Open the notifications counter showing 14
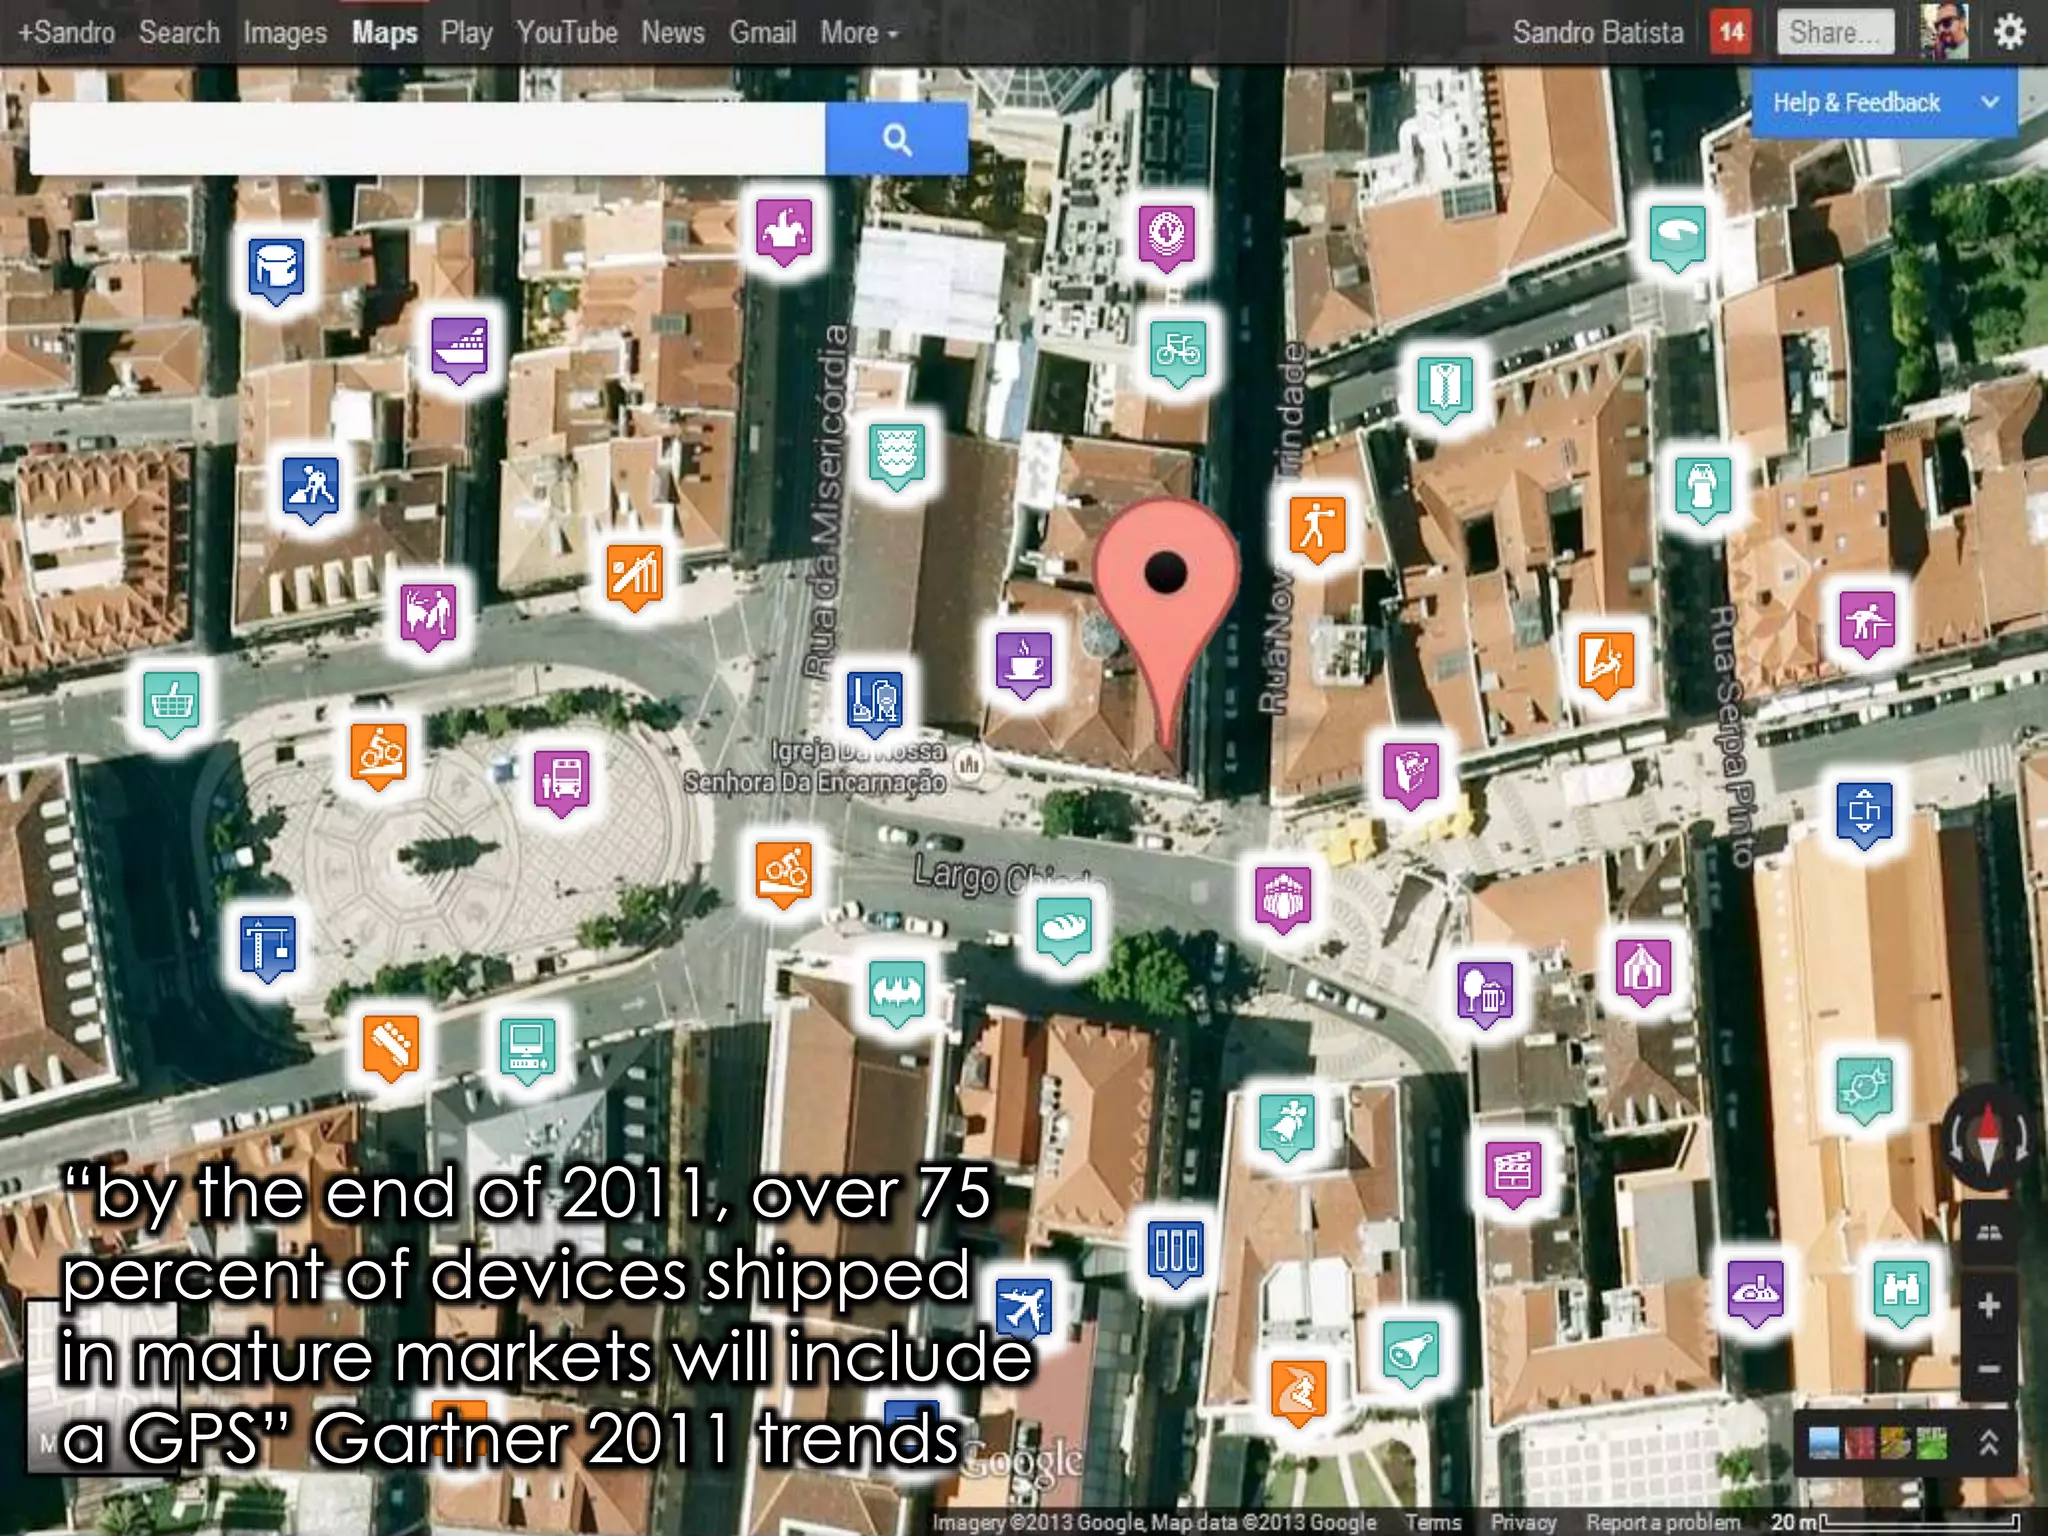Viewport: 2048px width, 1536px height. [x=1731, y=33]
